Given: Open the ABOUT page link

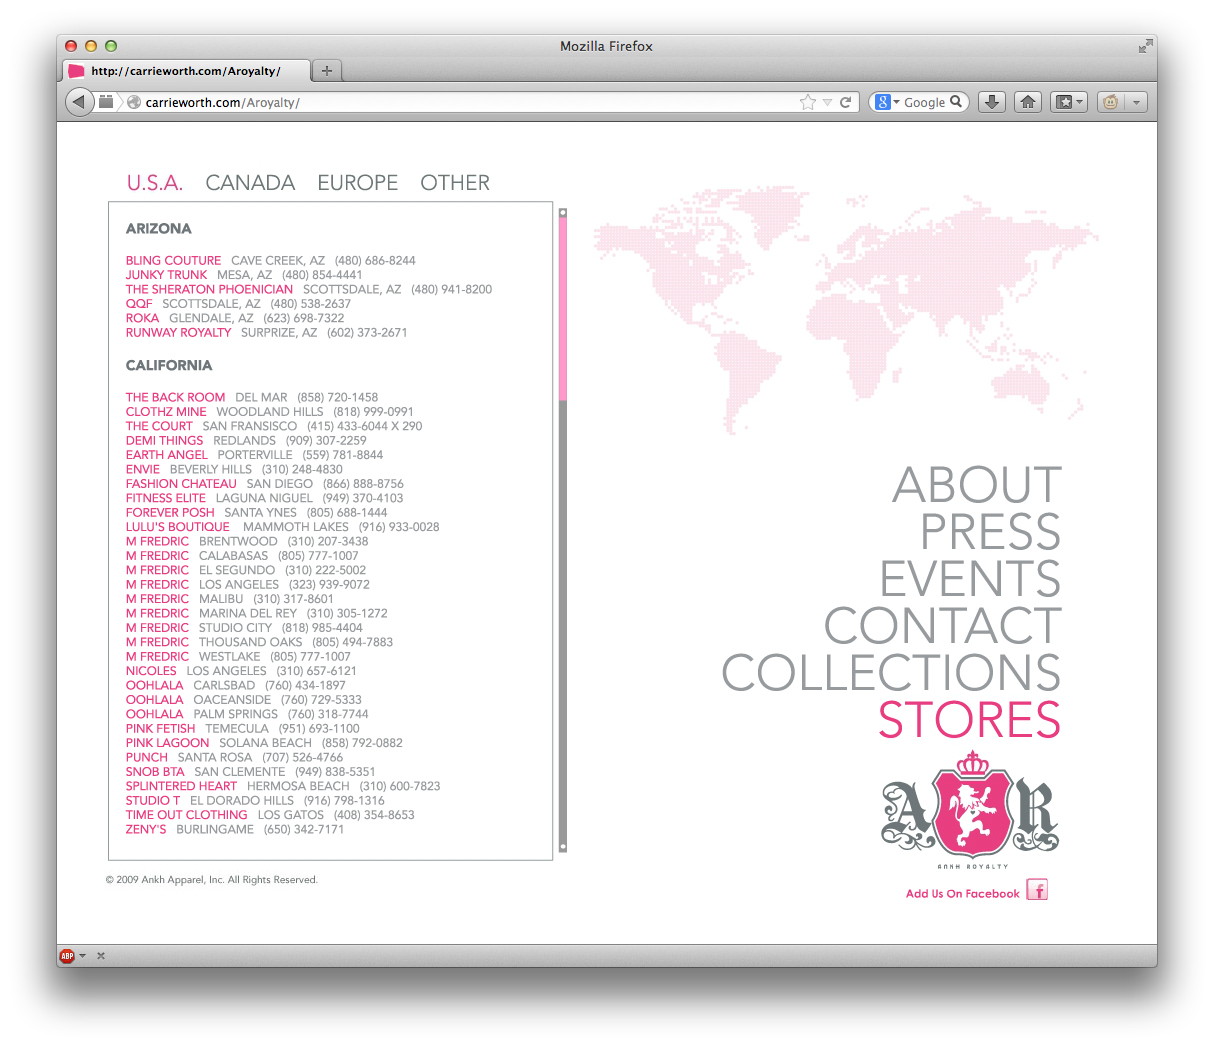Looking at the screenshot, I should 977,485.
